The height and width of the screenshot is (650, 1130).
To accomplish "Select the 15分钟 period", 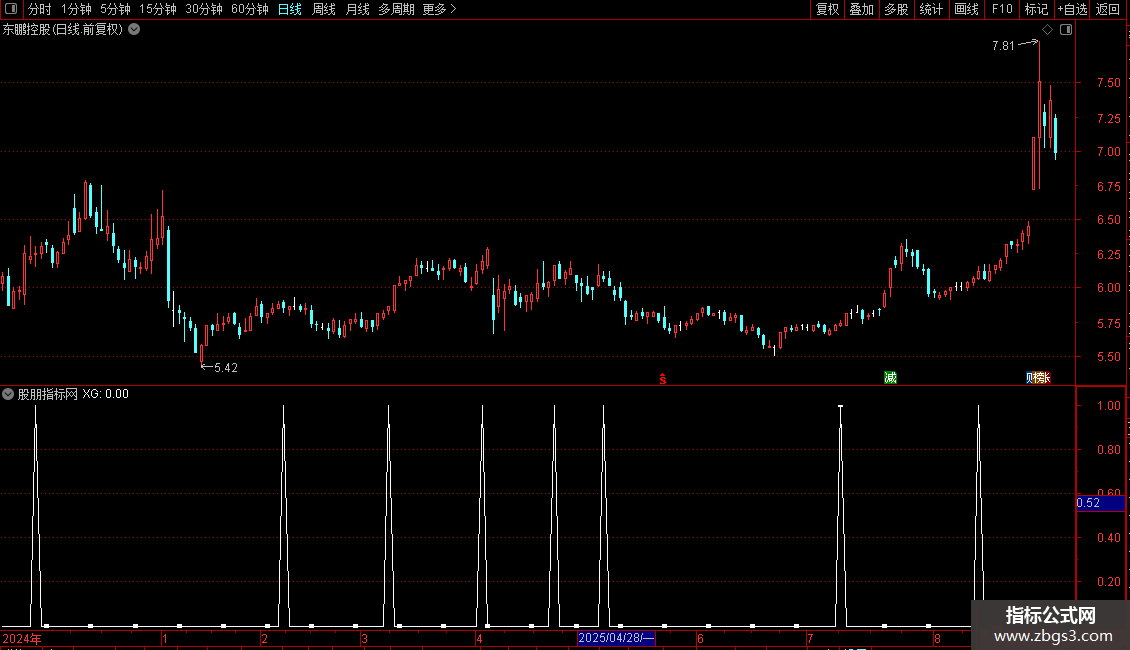I will point(158,9).
